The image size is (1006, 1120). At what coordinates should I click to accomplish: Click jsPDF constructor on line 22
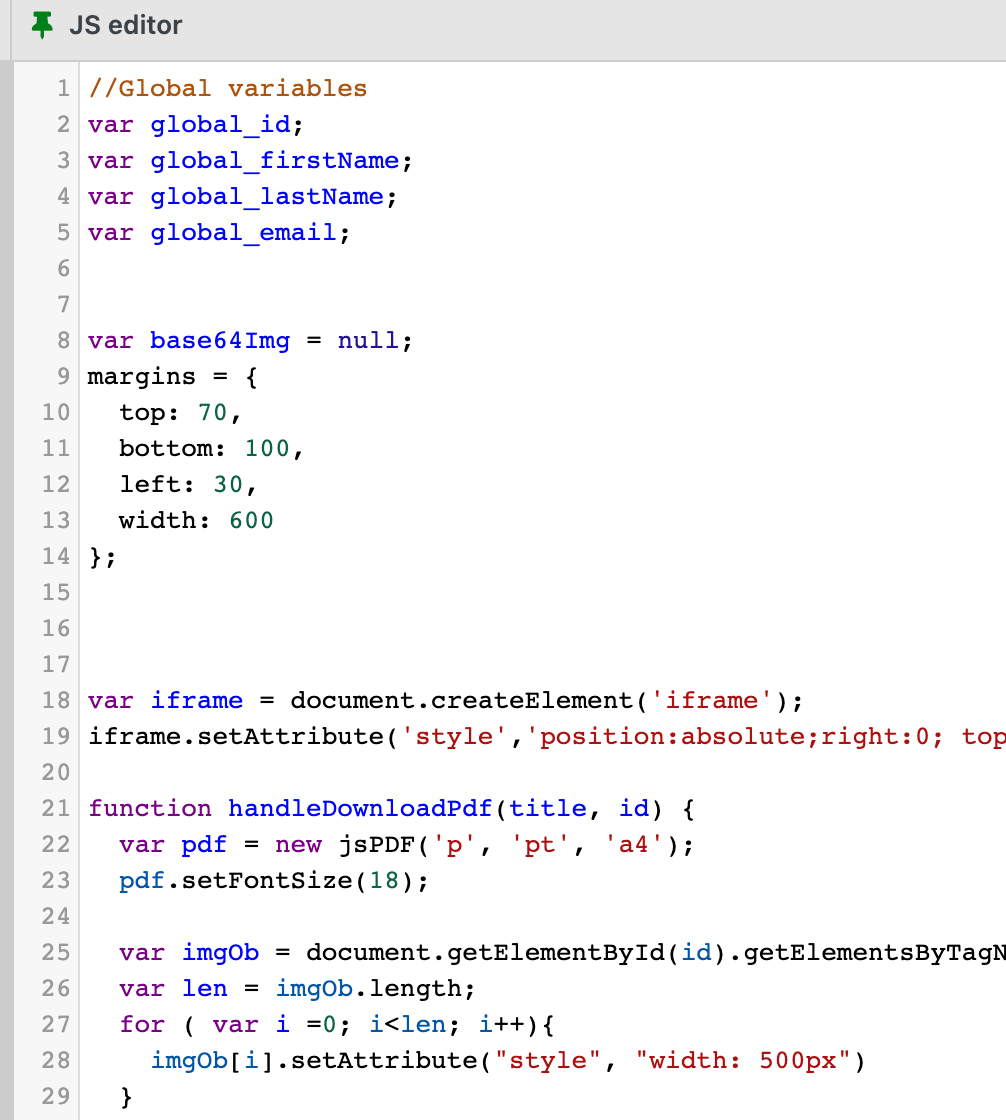point(376,845)
